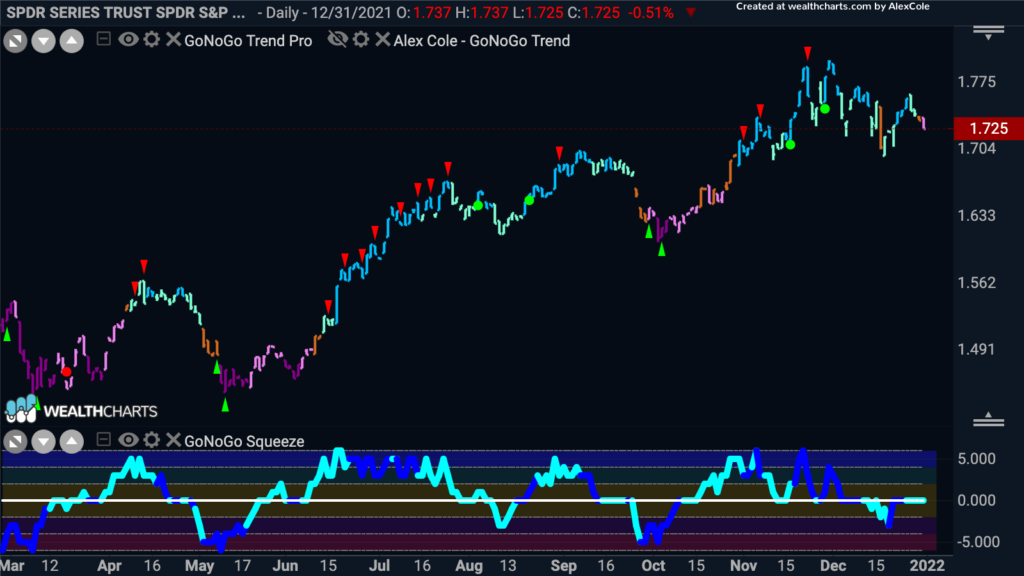Click the 1.704 price axis label
This screenshot has width=1024, height=576.
pos(977,149)
